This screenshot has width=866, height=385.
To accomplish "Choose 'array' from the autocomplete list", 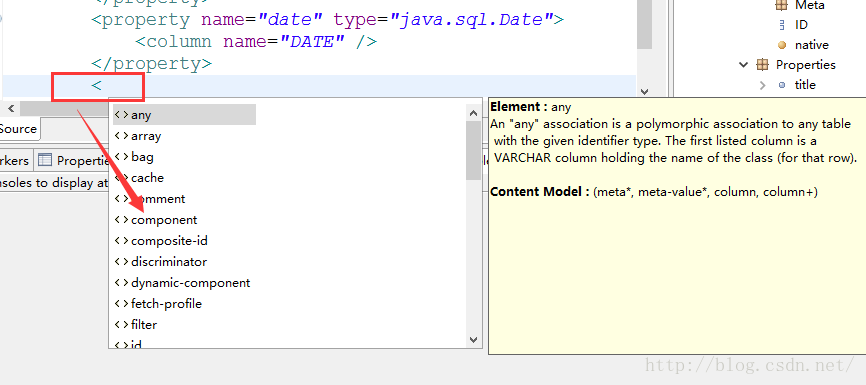I will click(x=146, y=136).
